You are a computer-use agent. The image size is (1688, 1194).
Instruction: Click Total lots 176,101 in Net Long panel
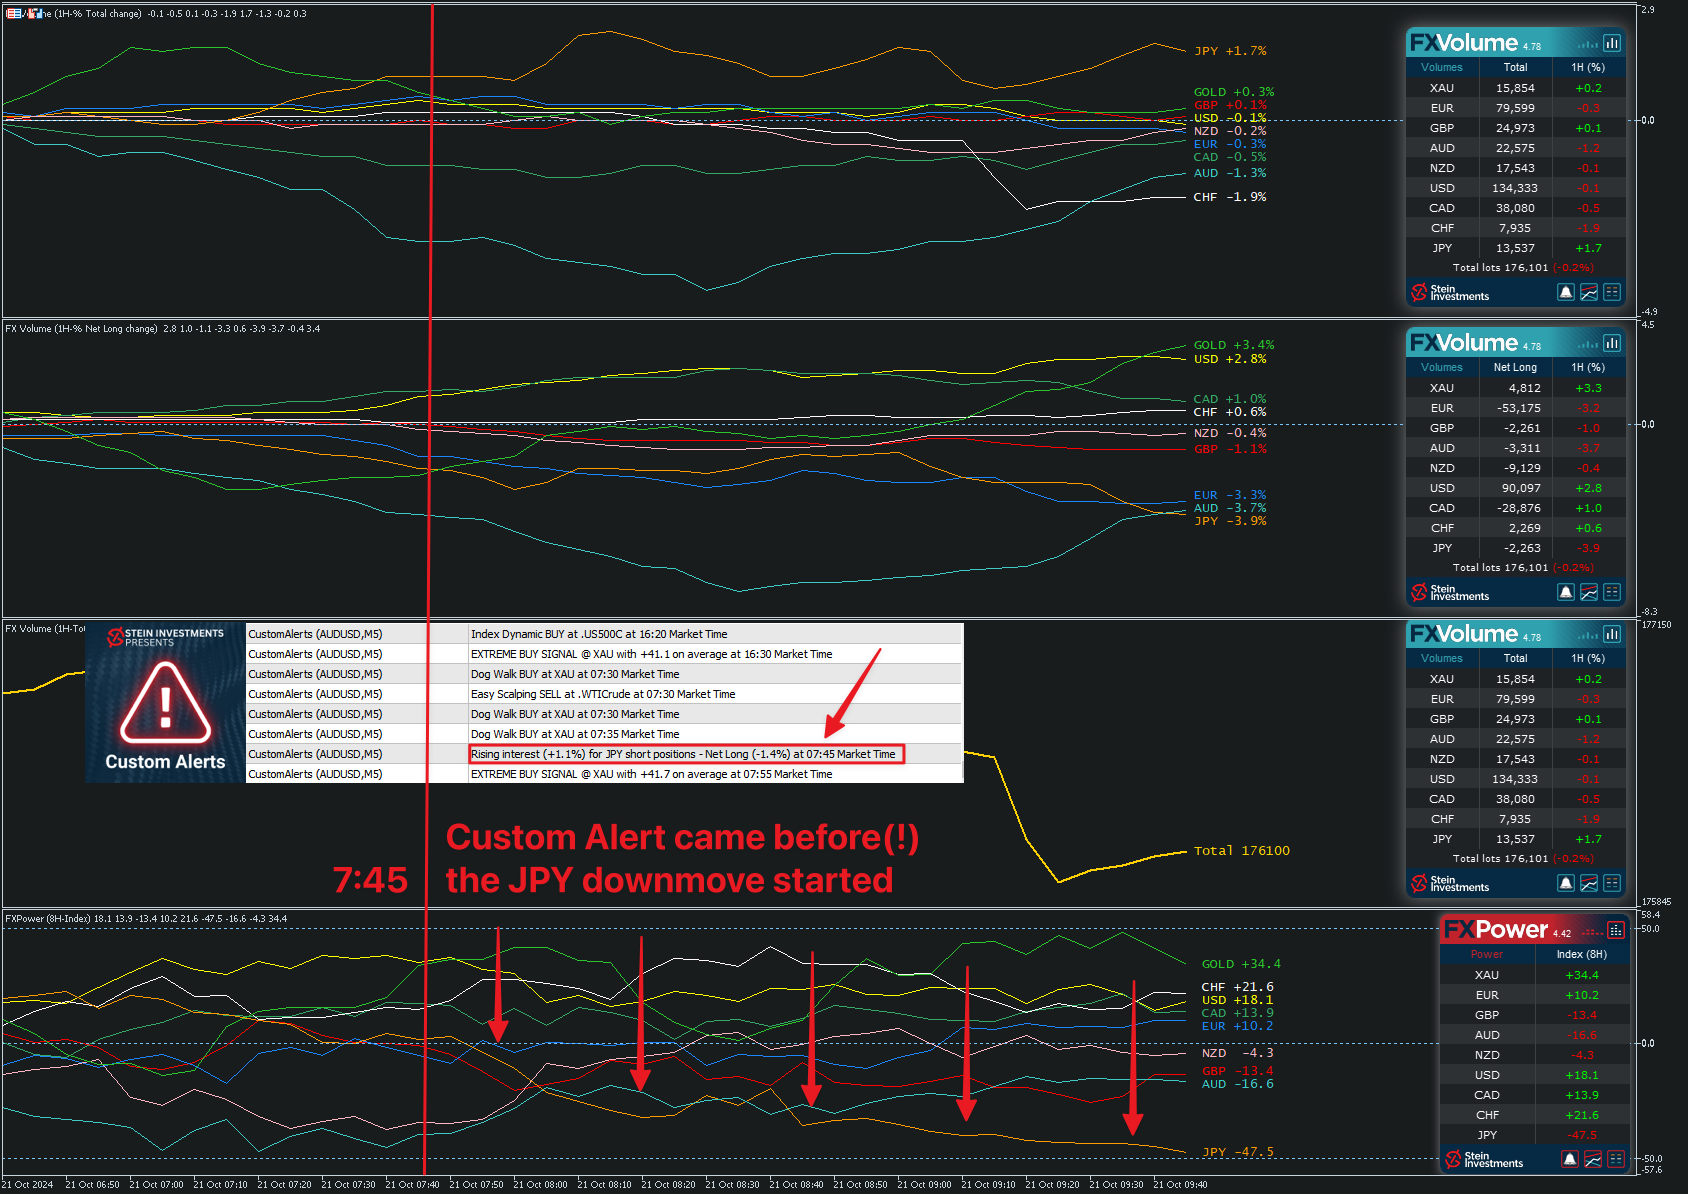pos(1500,568)
